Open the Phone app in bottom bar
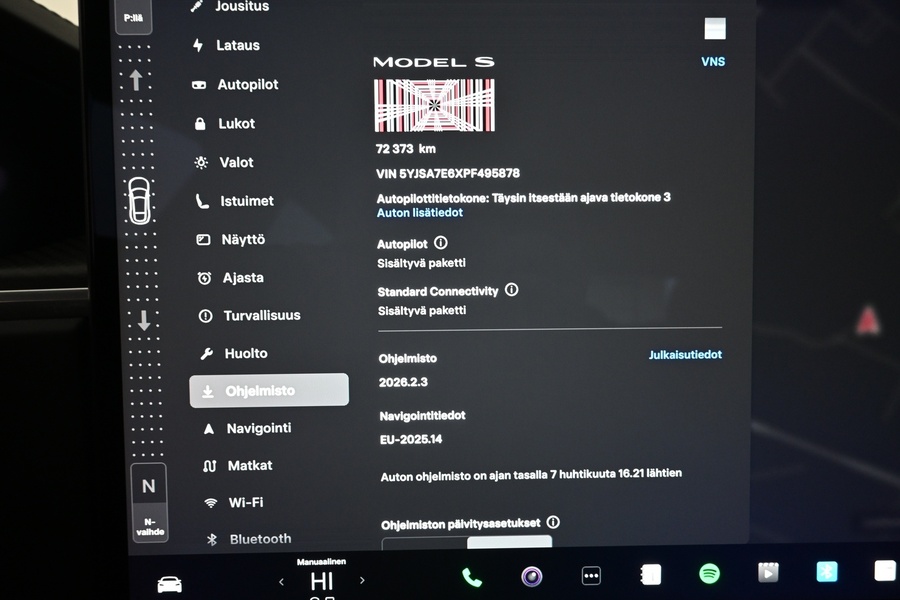 coord(471,577)
